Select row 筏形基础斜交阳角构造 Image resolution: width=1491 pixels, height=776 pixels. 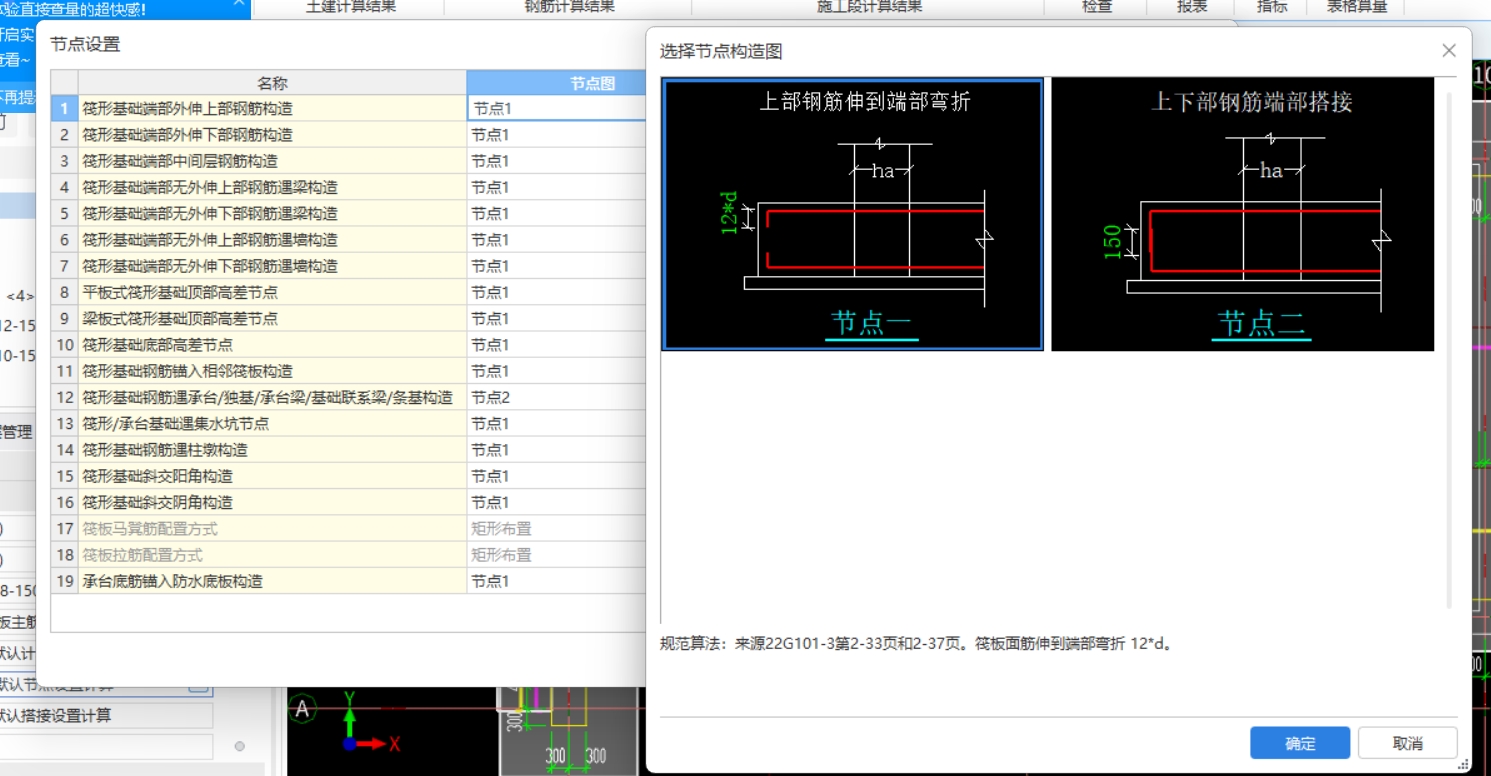(272, 476)
